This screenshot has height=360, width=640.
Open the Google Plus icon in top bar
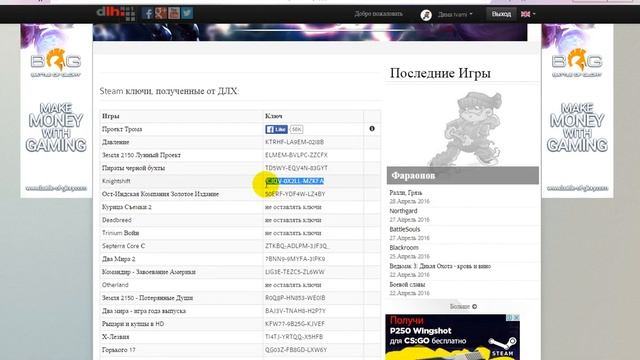161,13
